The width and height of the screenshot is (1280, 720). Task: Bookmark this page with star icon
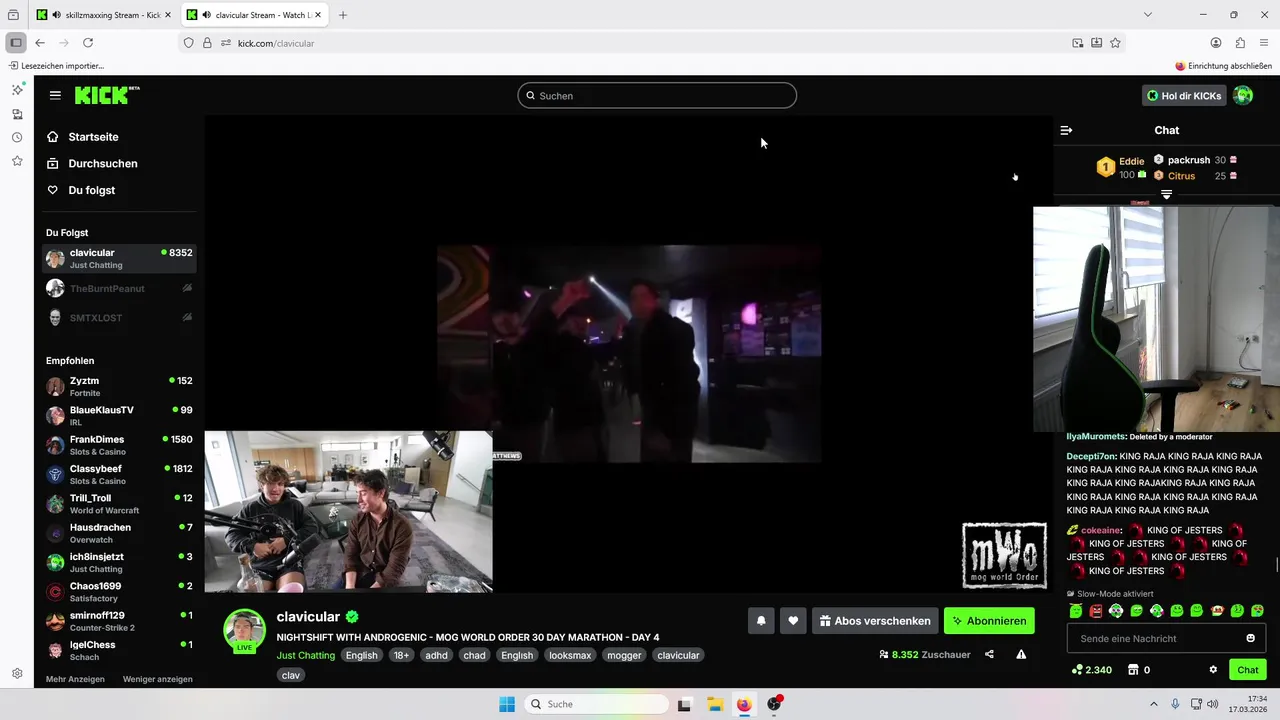[1115, 43]
